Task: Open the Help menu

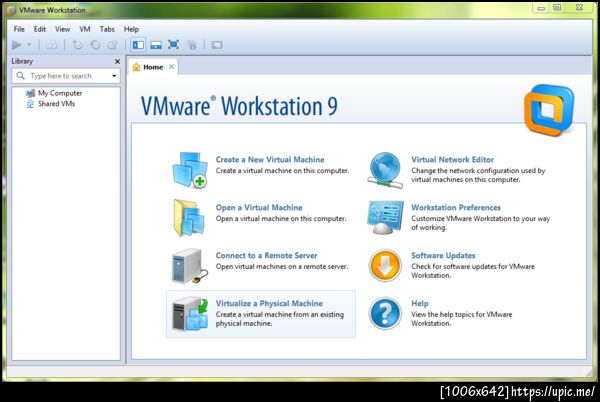Action: tap(131, 29)
